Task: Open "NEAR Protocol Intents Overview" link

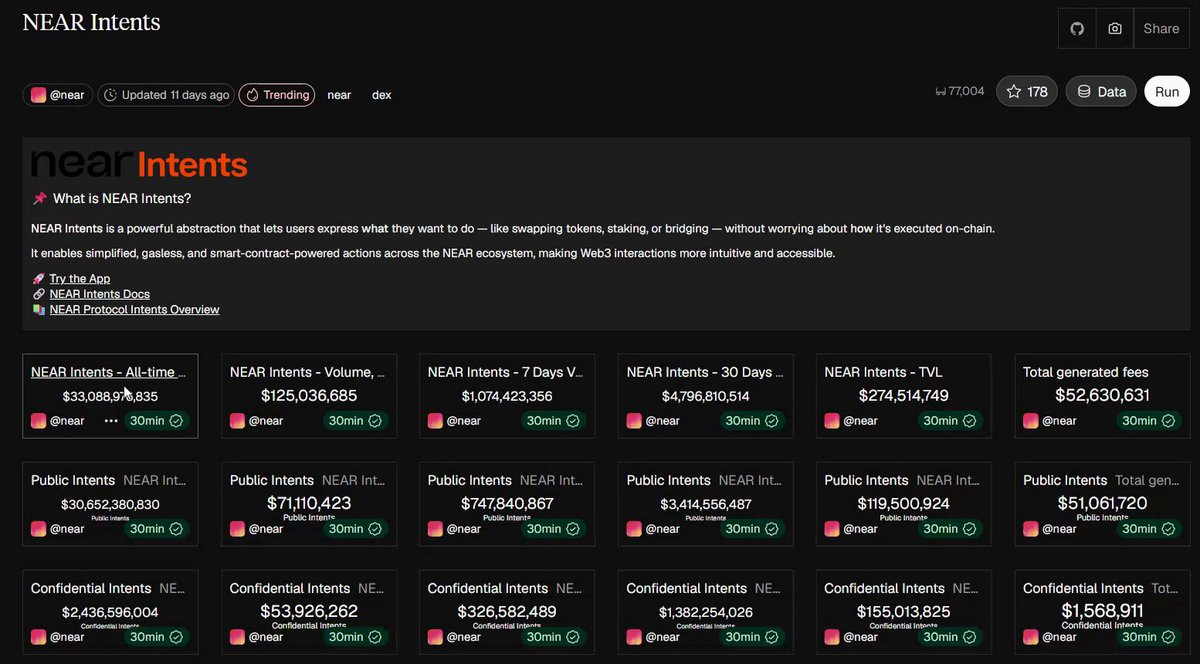Action: (134, 310)
